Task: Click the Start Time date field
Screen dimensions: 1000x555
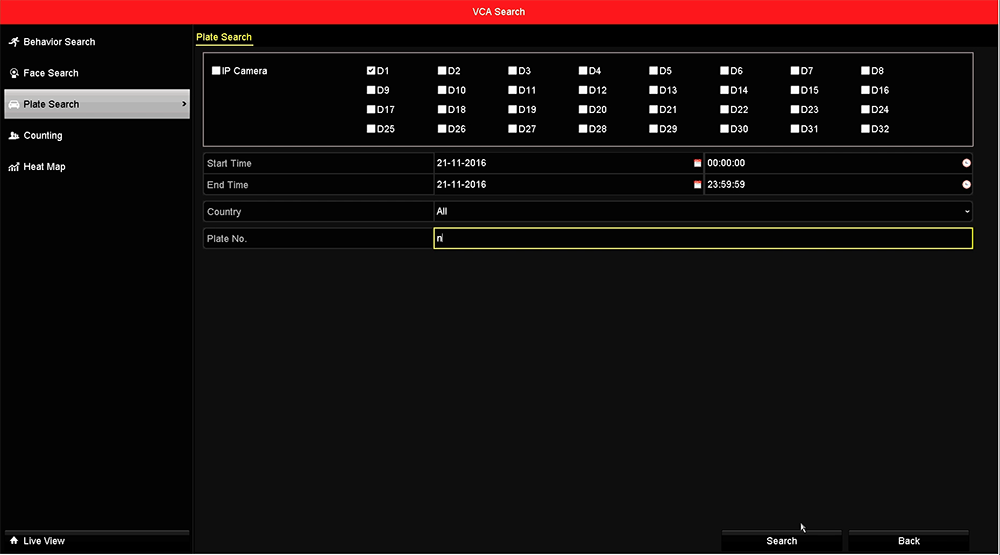Action: click(x=568, y=163)
